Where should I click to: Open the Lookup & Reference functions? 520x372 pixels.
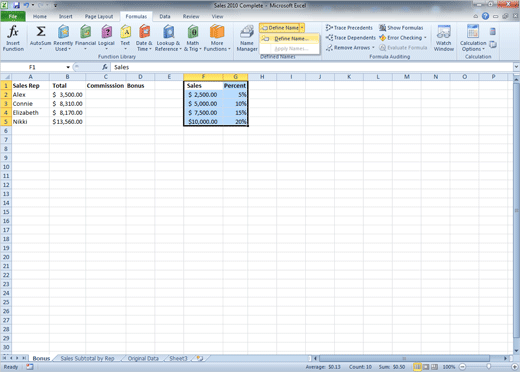click(168, 38)
